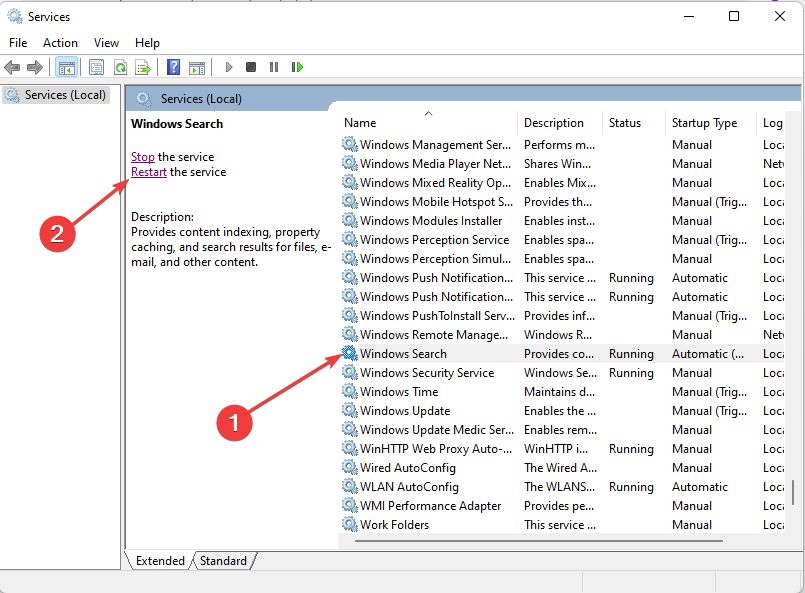
Task: Switch to the Standard tab
Action: [222, 561]
